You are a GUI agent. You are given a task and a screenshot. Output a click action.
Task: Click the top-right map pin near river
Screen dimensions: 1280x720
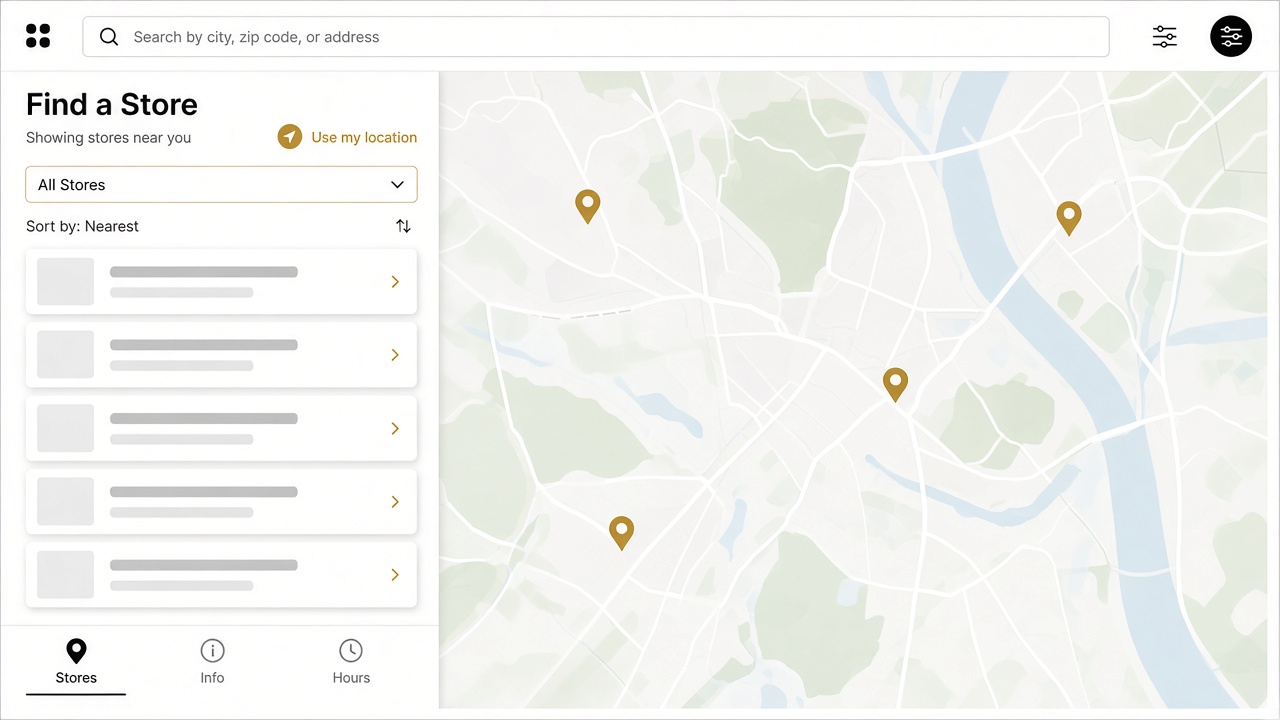(1069, 217)
